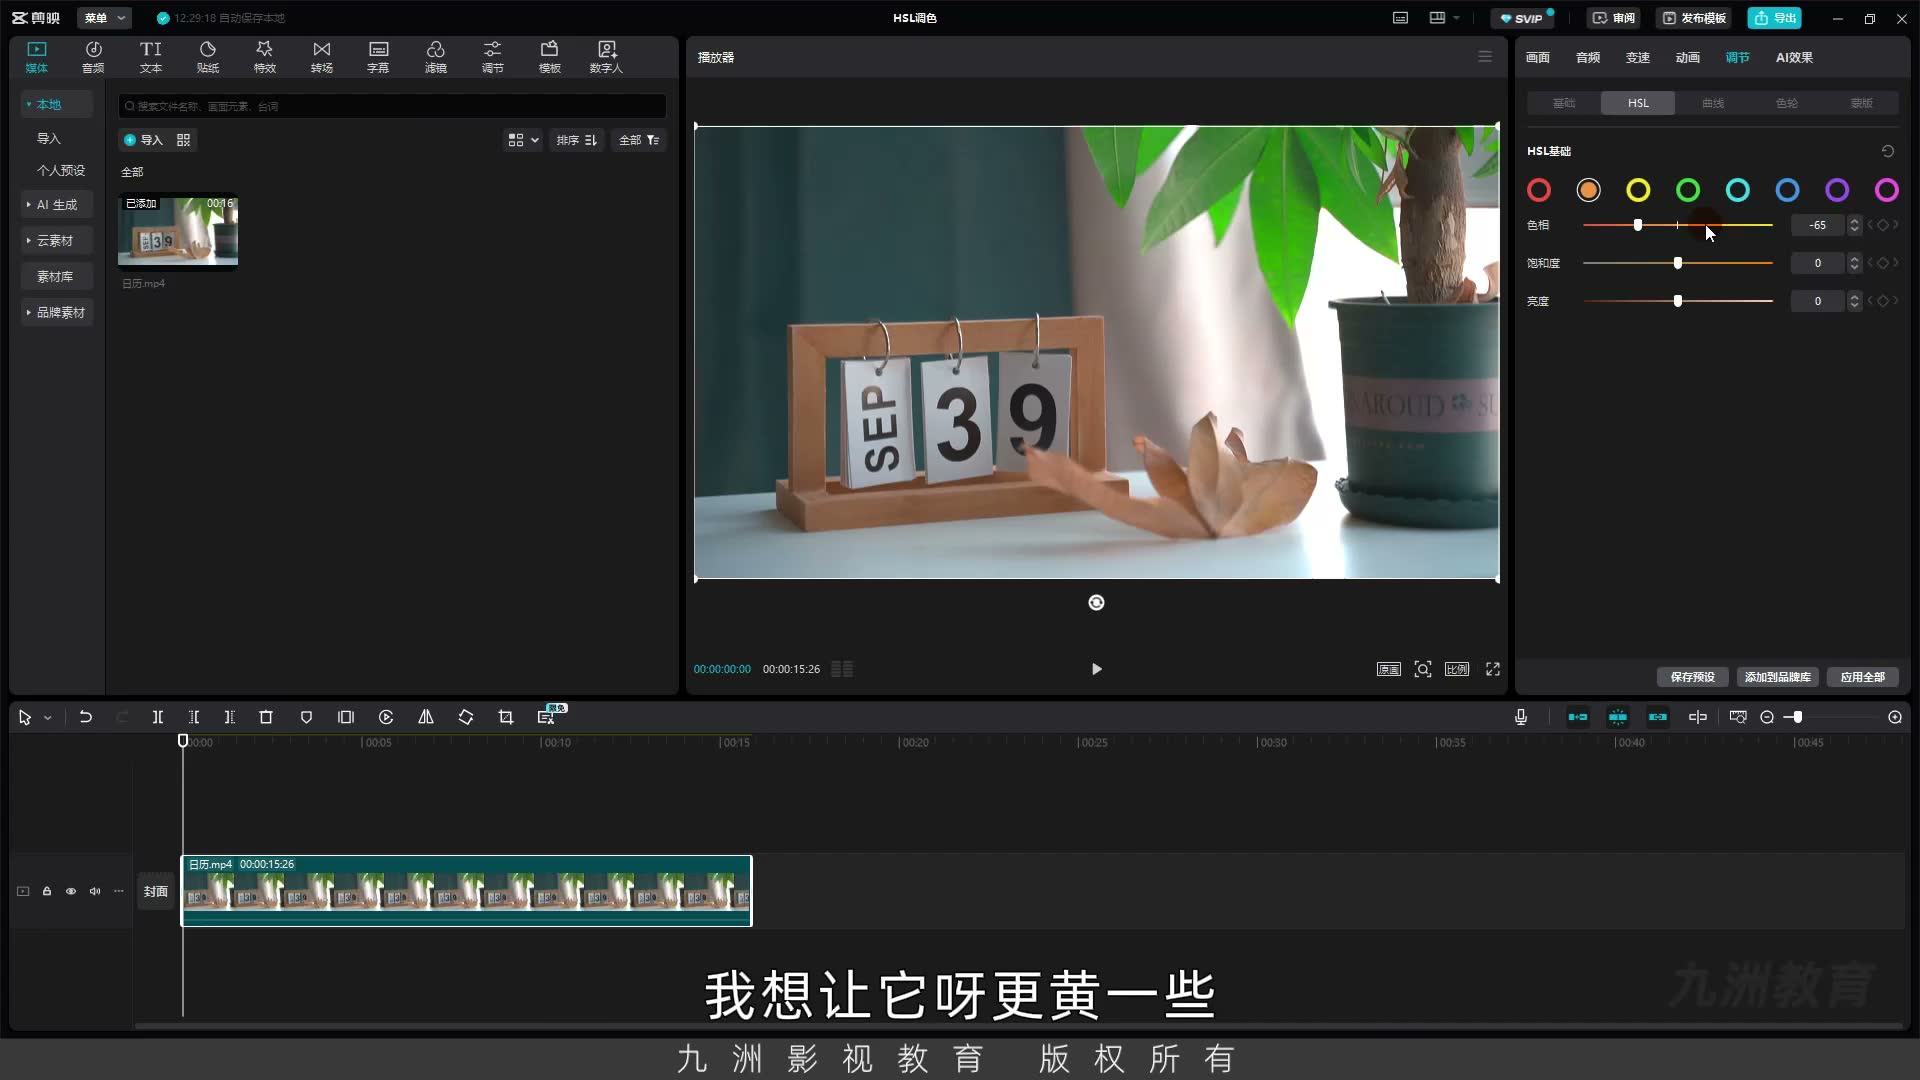Open the thumbnail view mode dropdown

point(523,140)
